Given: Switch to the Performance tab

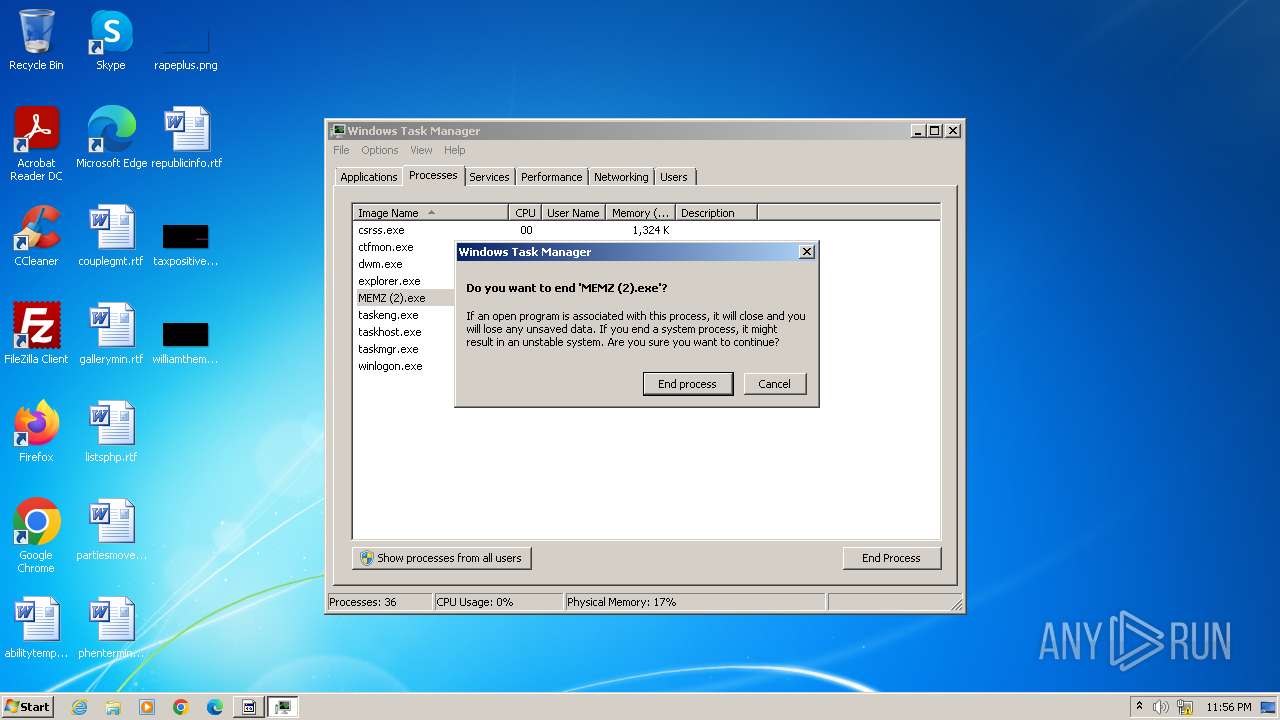Looking at the screenshot, I should (551, 177).
